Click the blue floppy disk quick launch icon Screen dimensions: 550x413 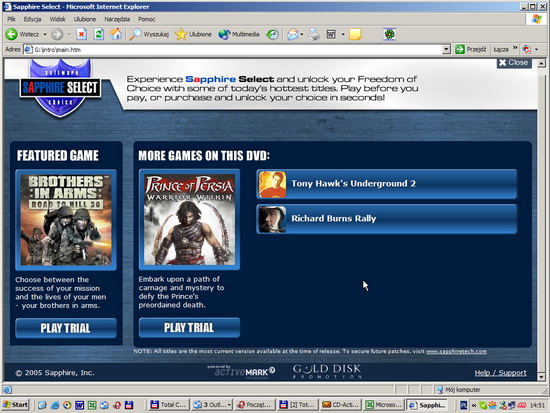point(129,405)
